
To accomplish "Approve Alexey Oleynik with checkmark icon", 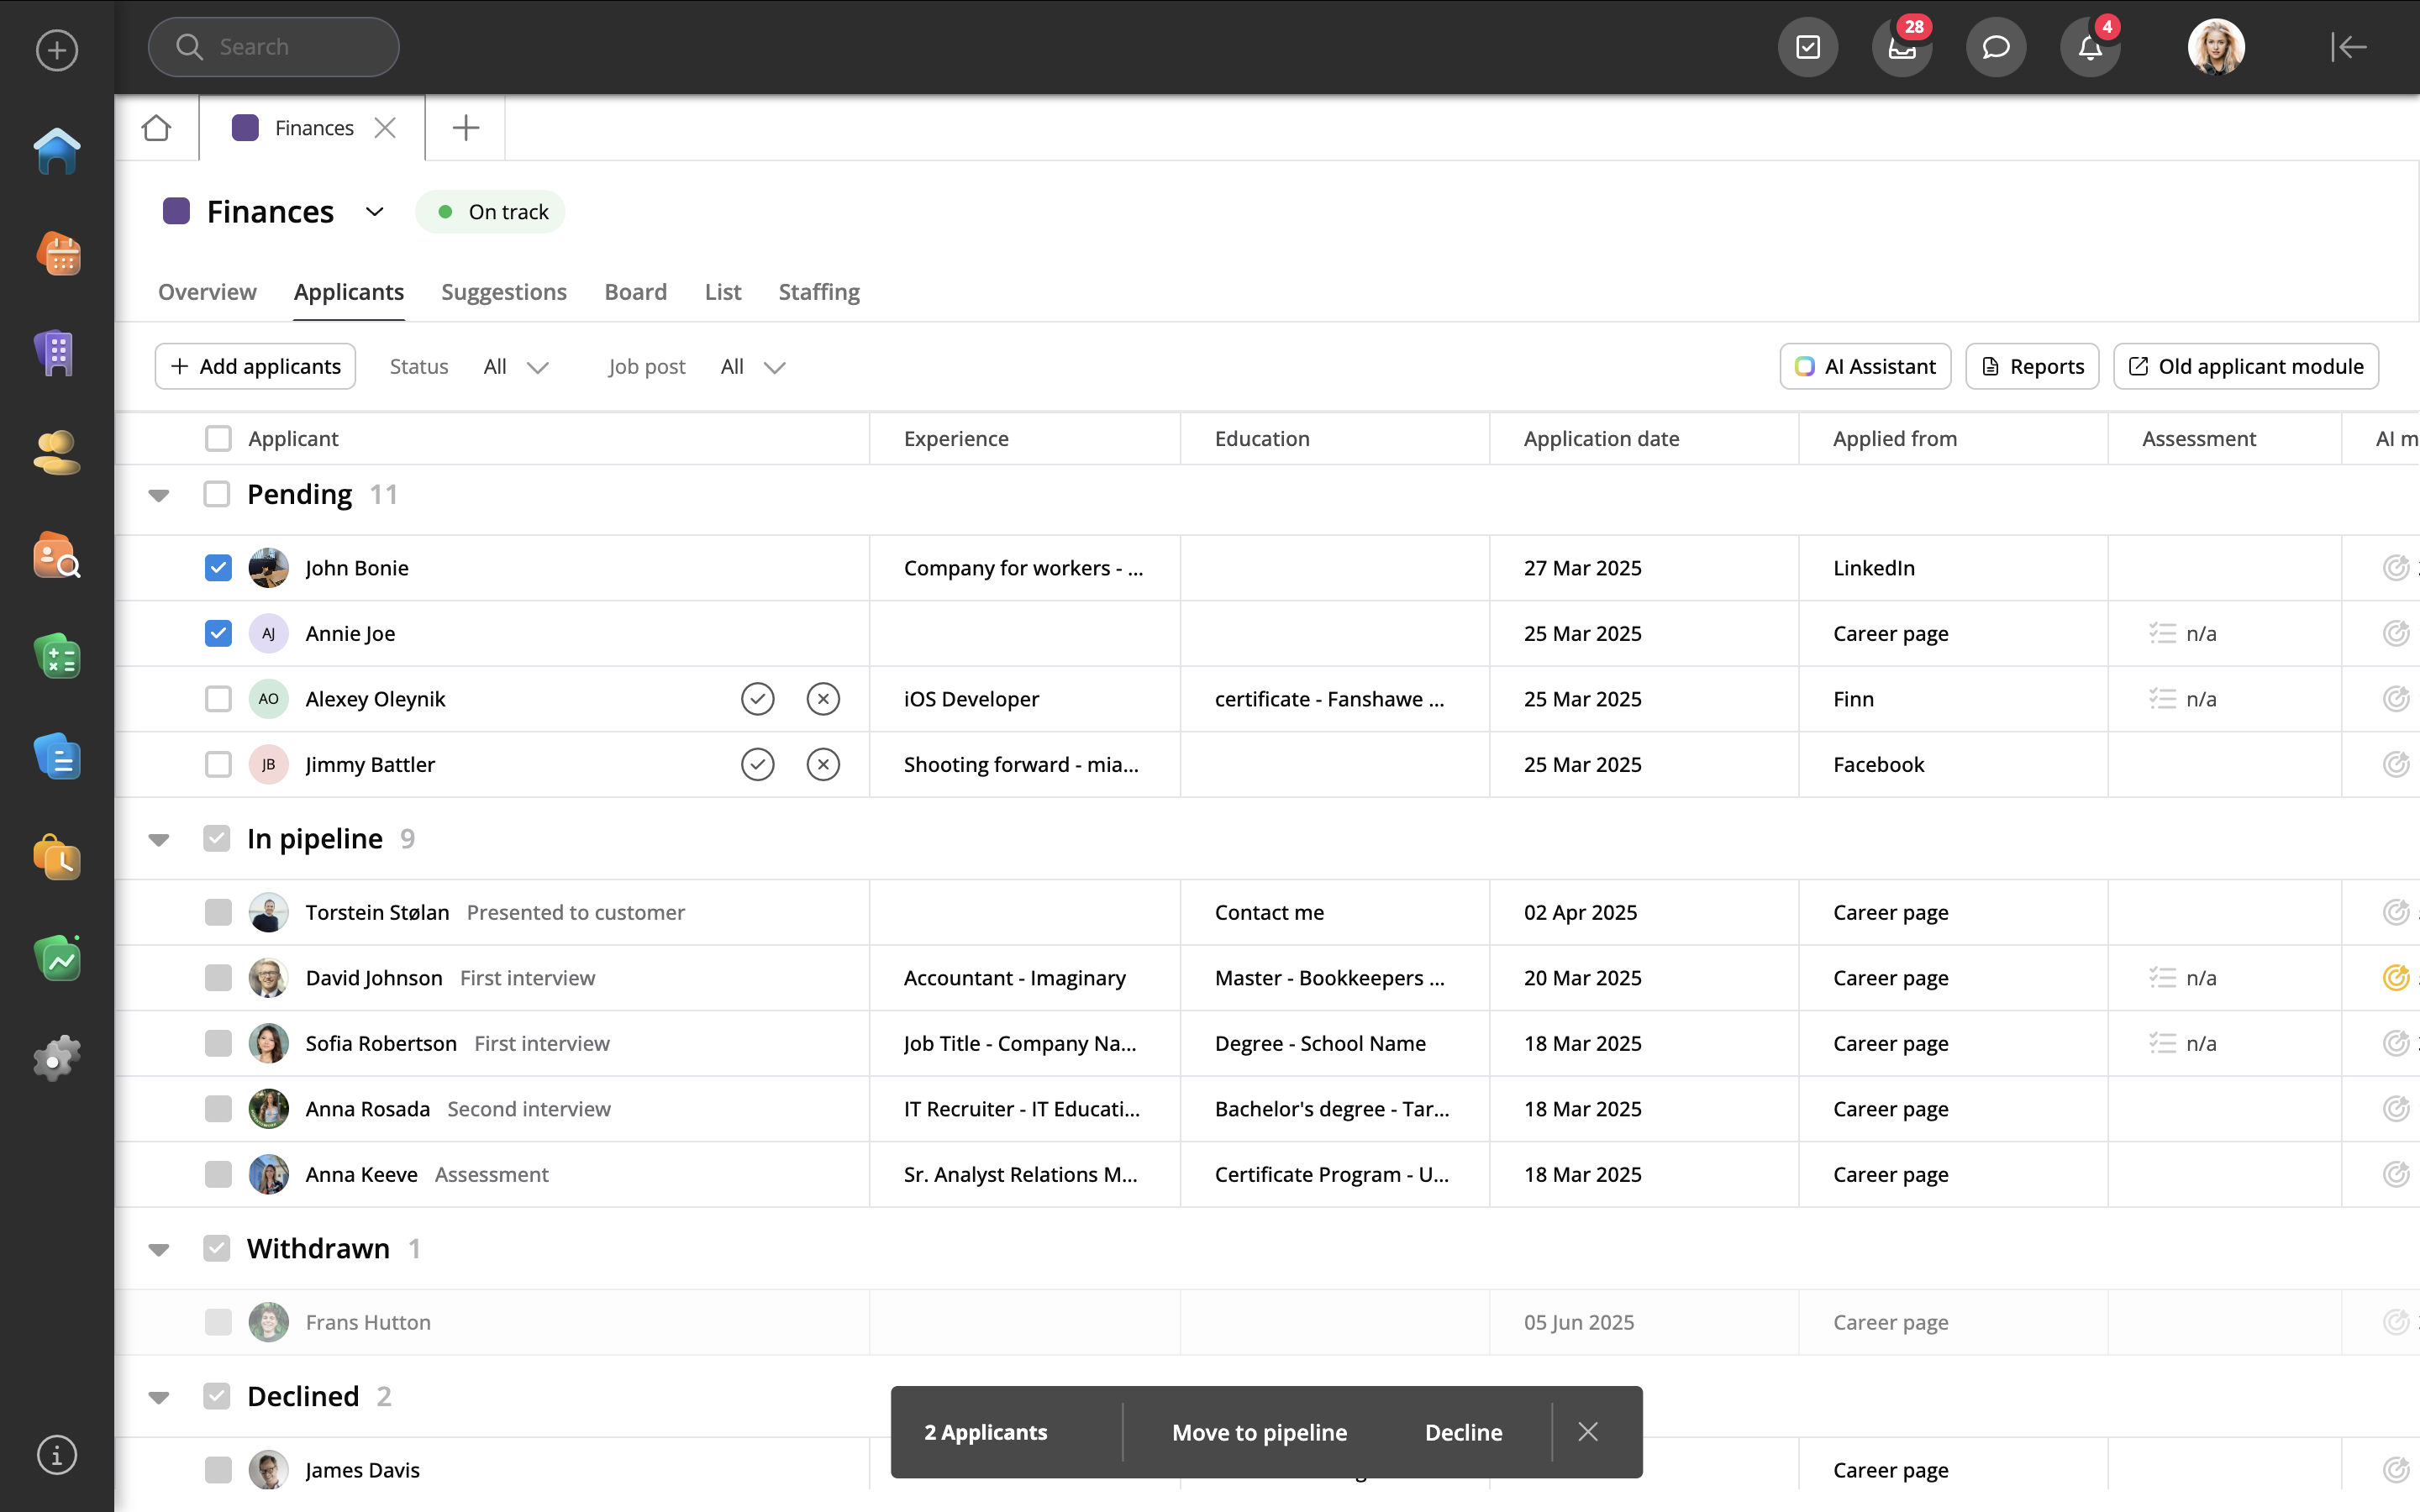I will coord(757,699).
